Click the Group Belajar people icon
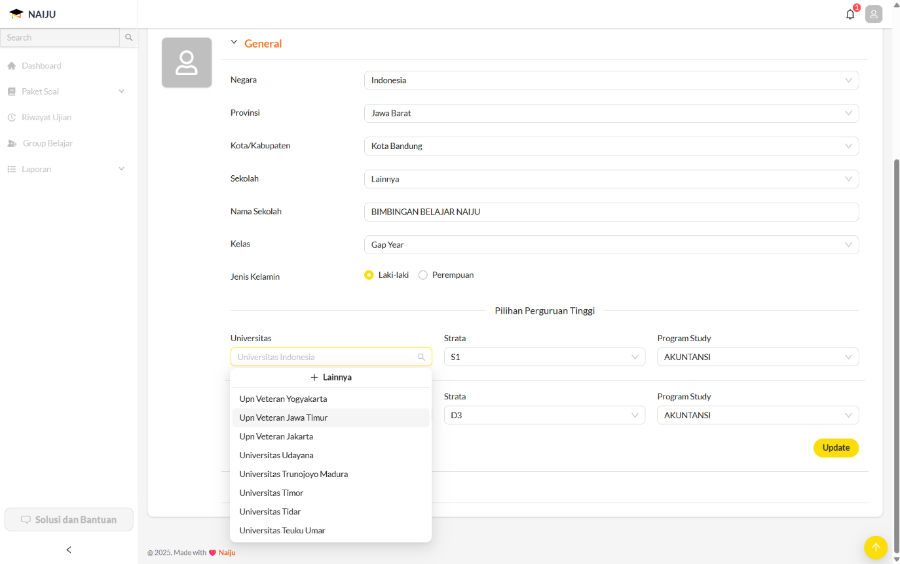This screenshot has width=900, height=564. 11,143
